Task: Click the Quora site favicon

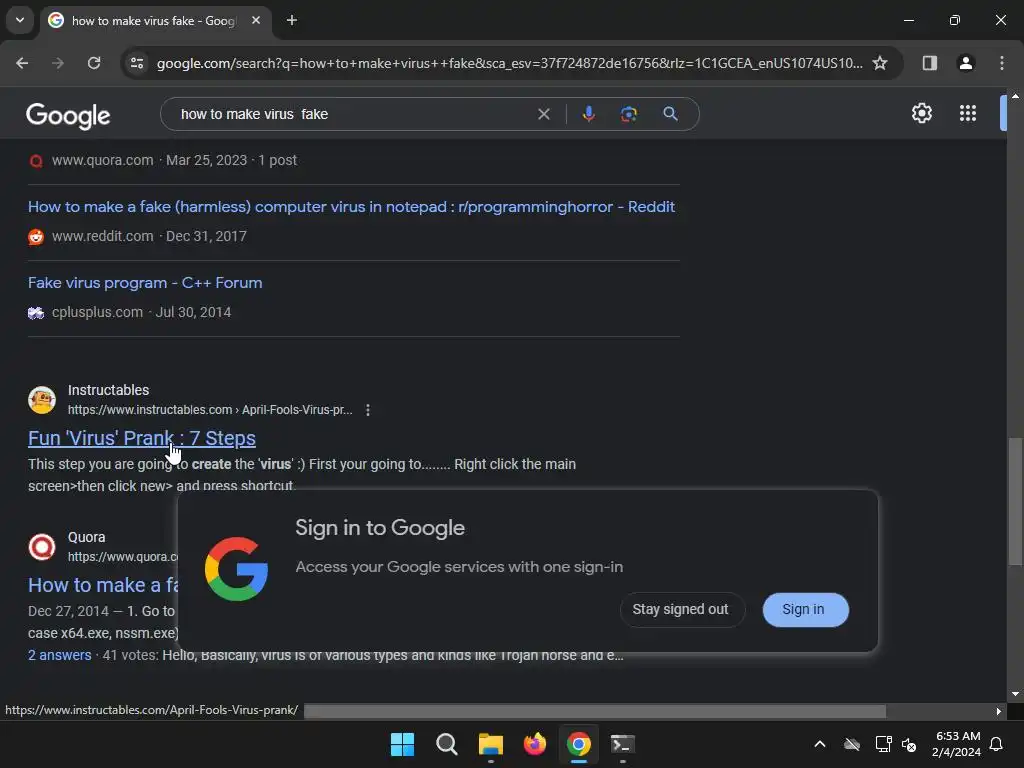Action: tap(42, 547)
